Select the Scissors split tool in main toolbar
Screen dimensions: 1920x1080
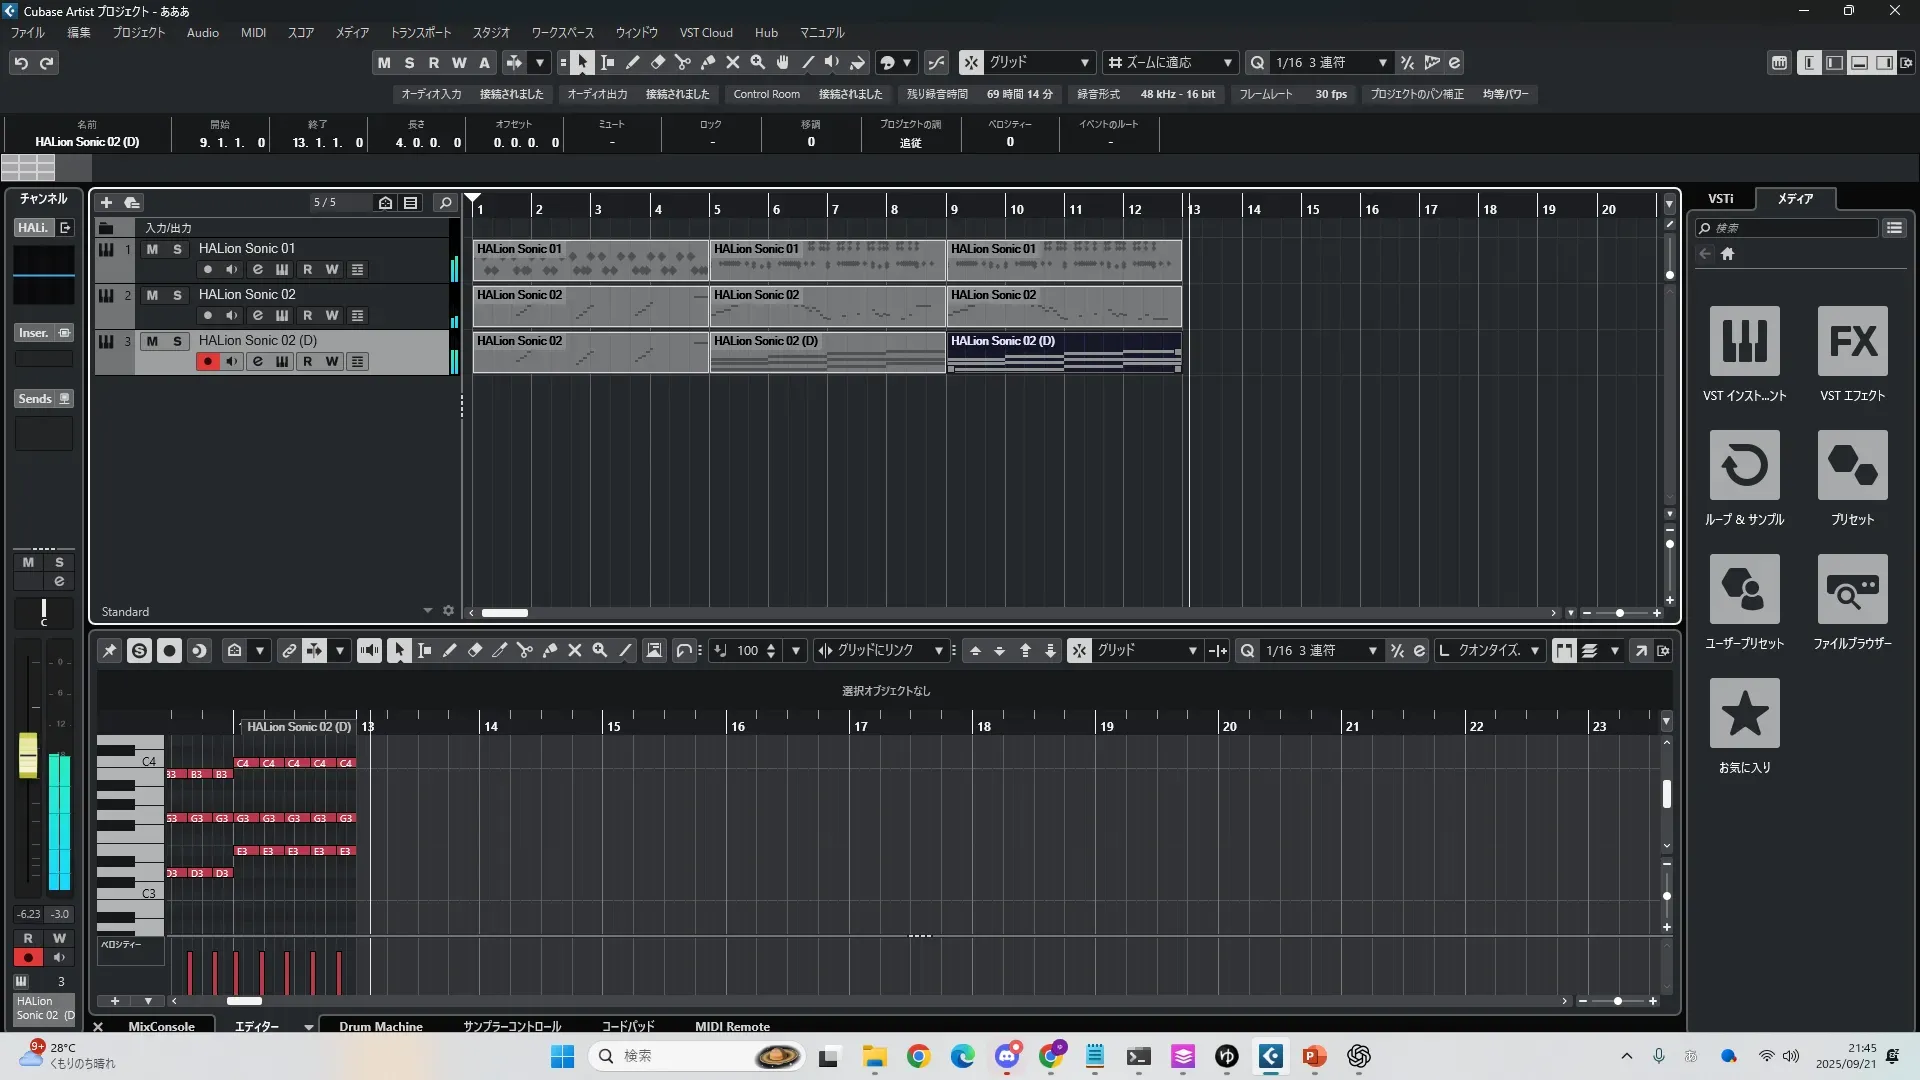[x=683, y=63]
